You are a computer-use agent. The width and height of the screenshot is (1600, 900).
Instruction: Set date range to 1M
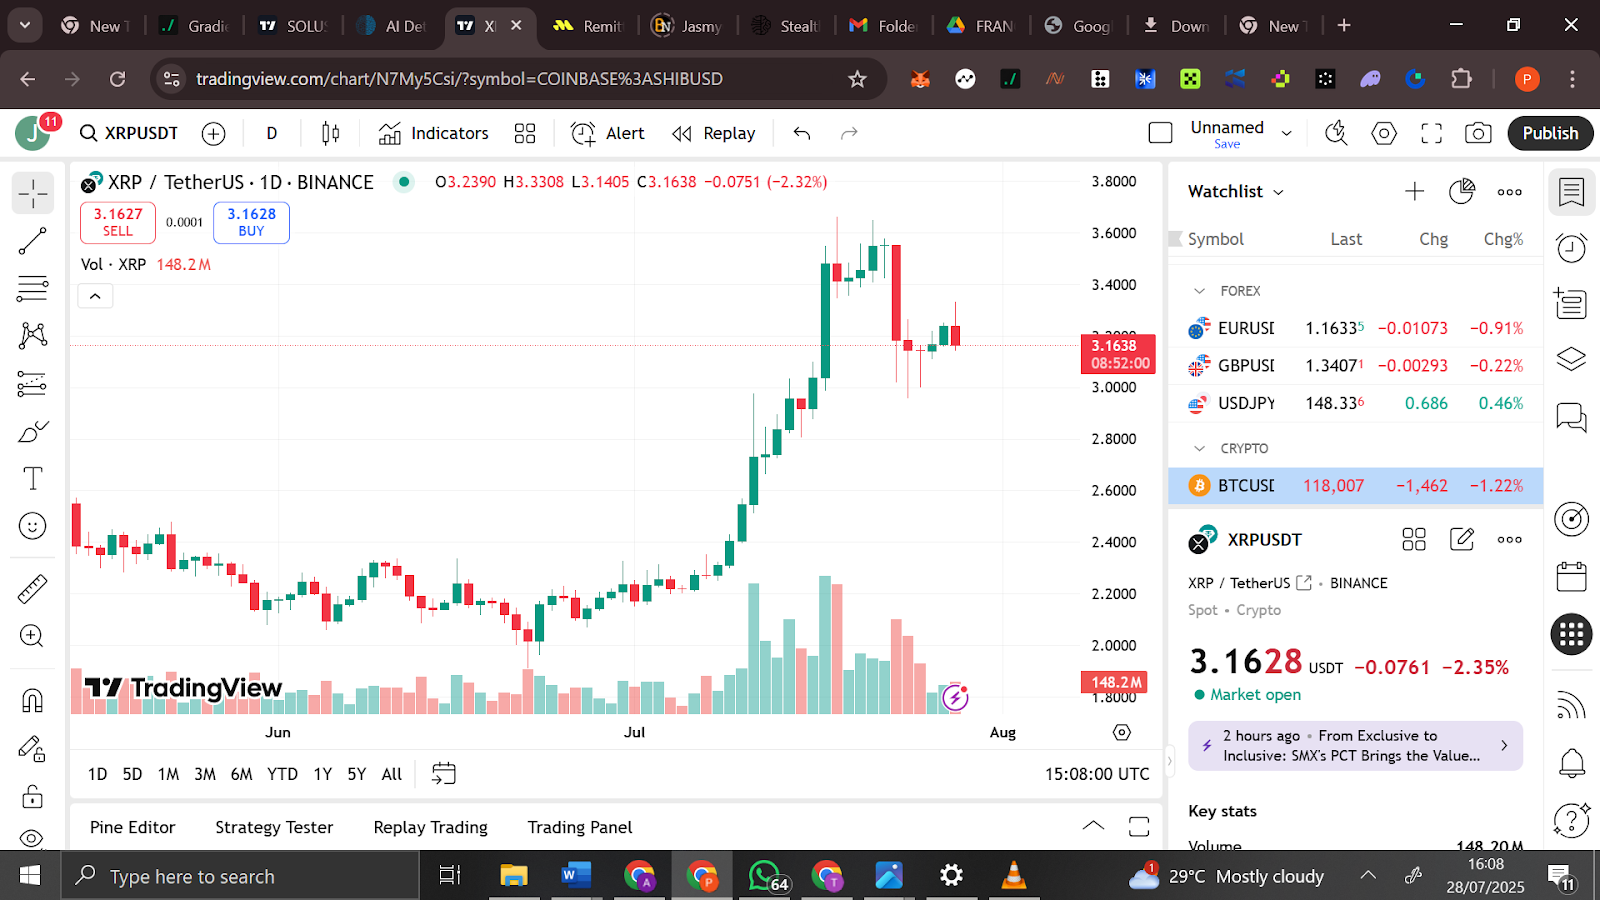[169, 774]
